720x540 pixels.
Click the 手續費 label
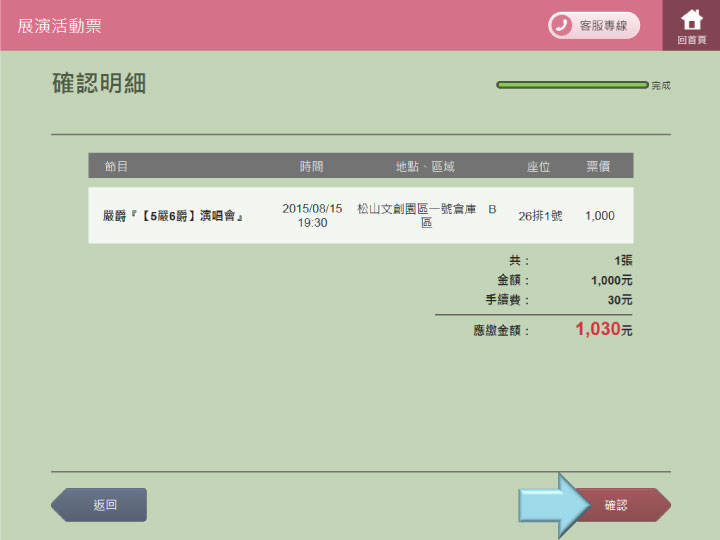pos(507,300)
